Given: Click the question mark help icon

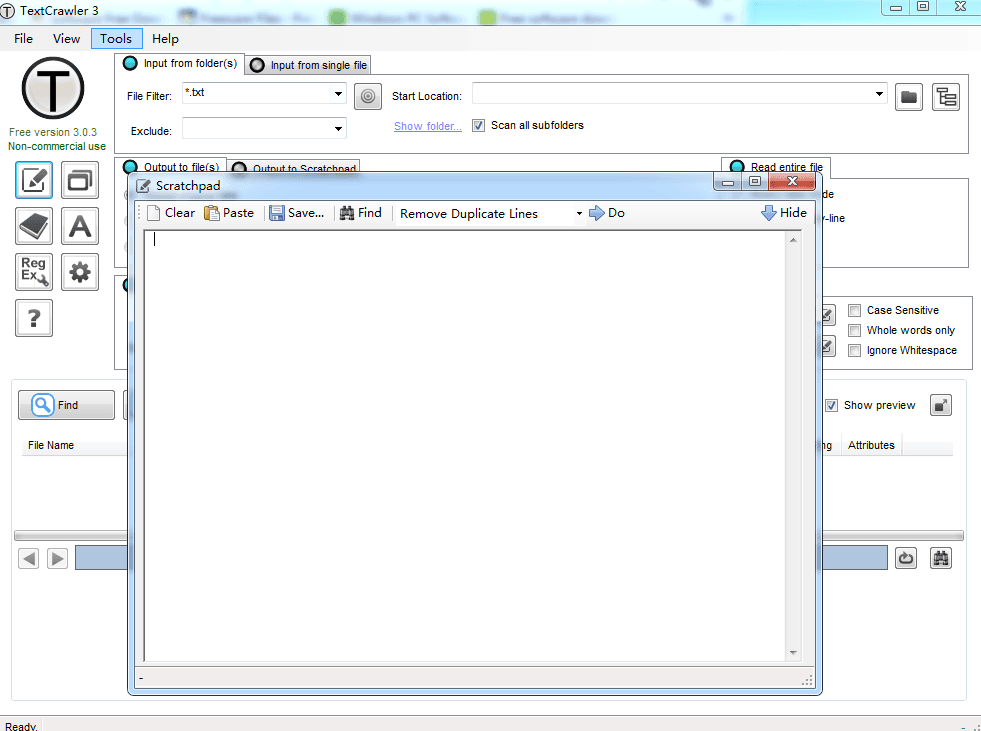Looking at the screenshot, I should tap(34, 318).
